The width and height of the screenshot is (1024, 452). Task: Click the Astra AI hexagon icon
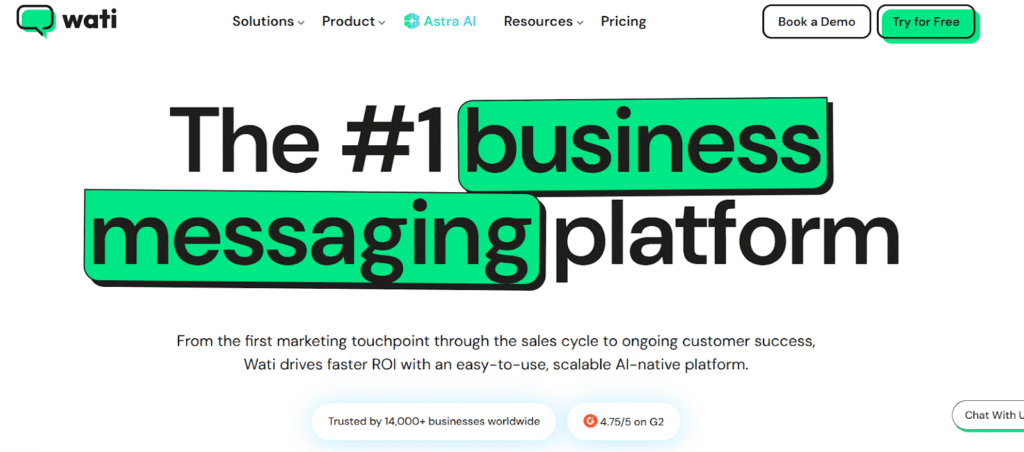point(411,21)
